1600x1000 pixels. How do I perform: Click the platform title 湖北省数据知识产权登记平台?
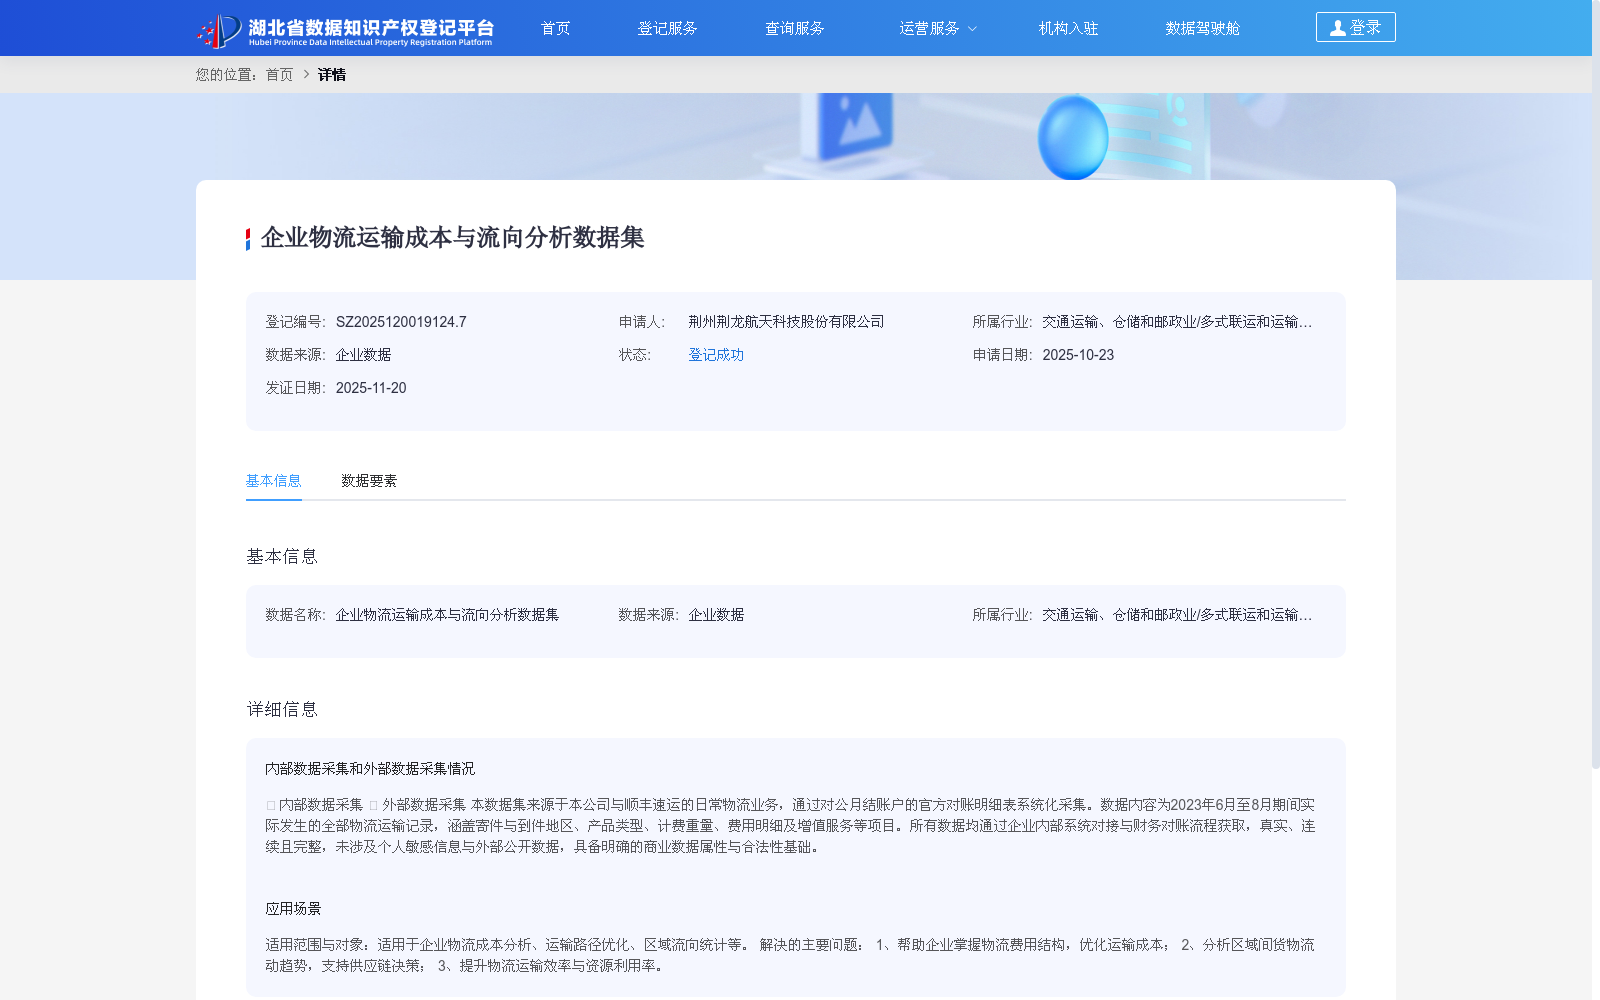(371, 27)
